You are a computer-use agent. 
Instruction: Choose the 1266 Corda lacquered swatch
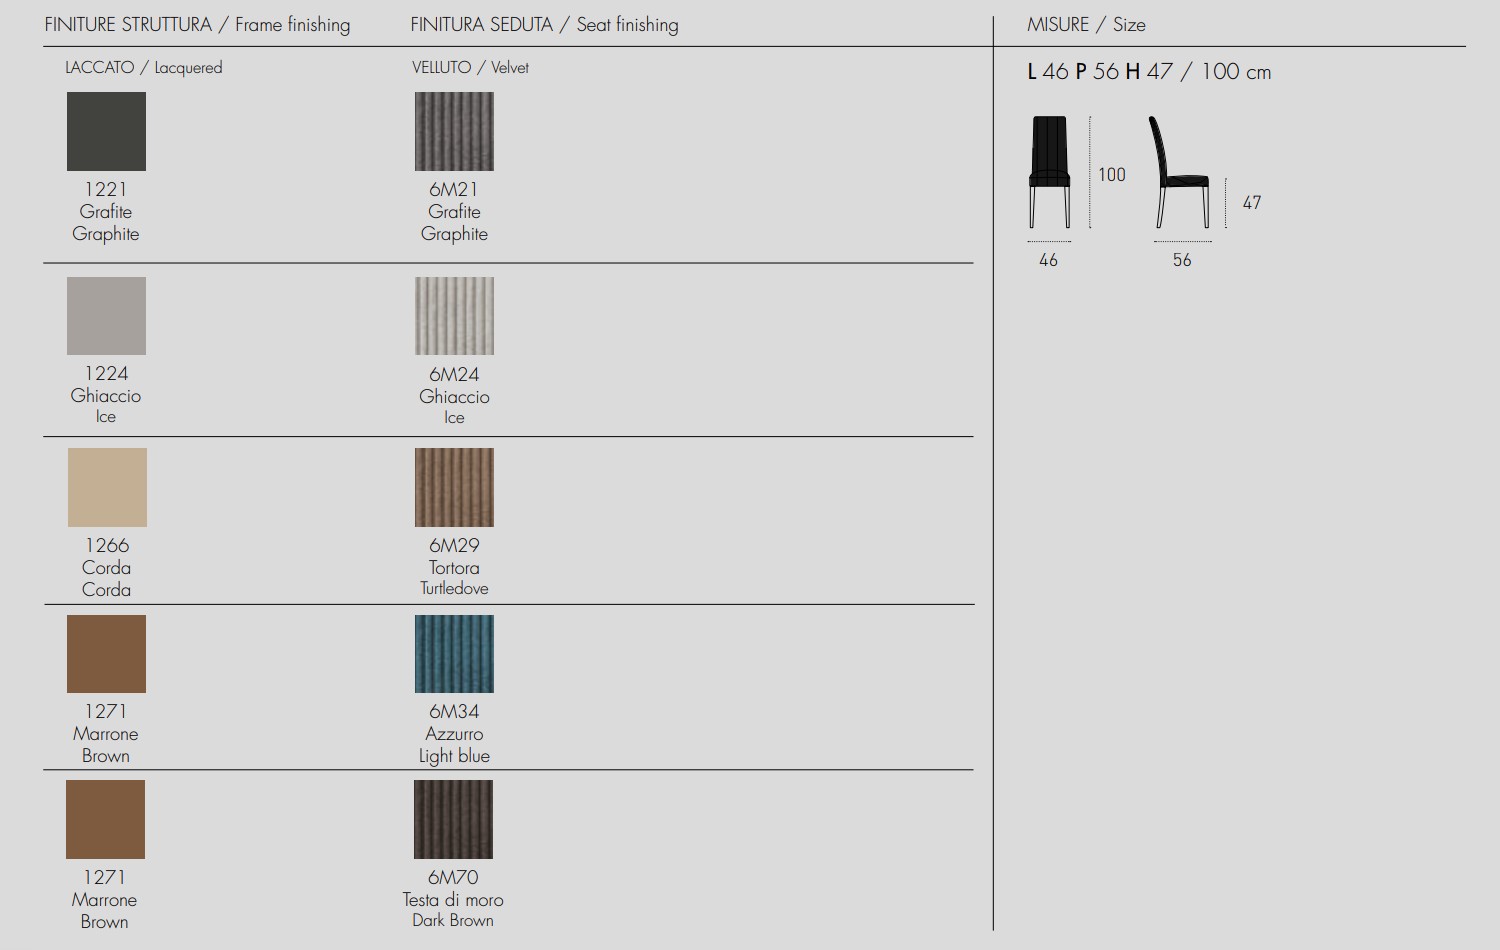pyautogui.click(x=107, y=487)
